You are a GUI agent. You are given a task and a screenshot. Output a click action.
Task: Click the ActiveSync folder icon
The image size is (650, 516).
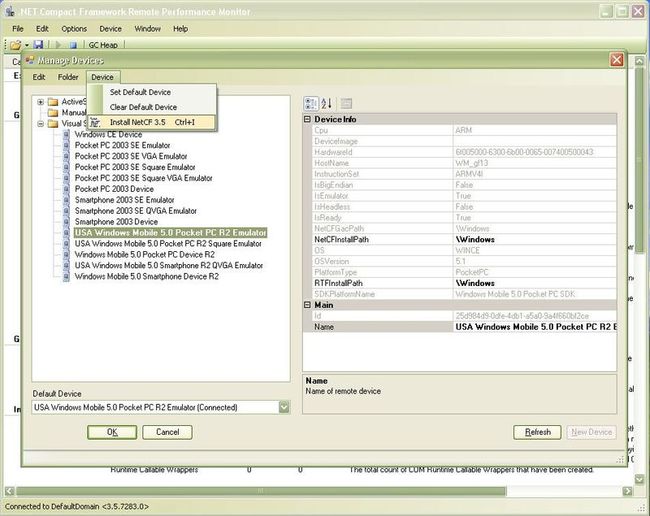click(x=53, y=102)
